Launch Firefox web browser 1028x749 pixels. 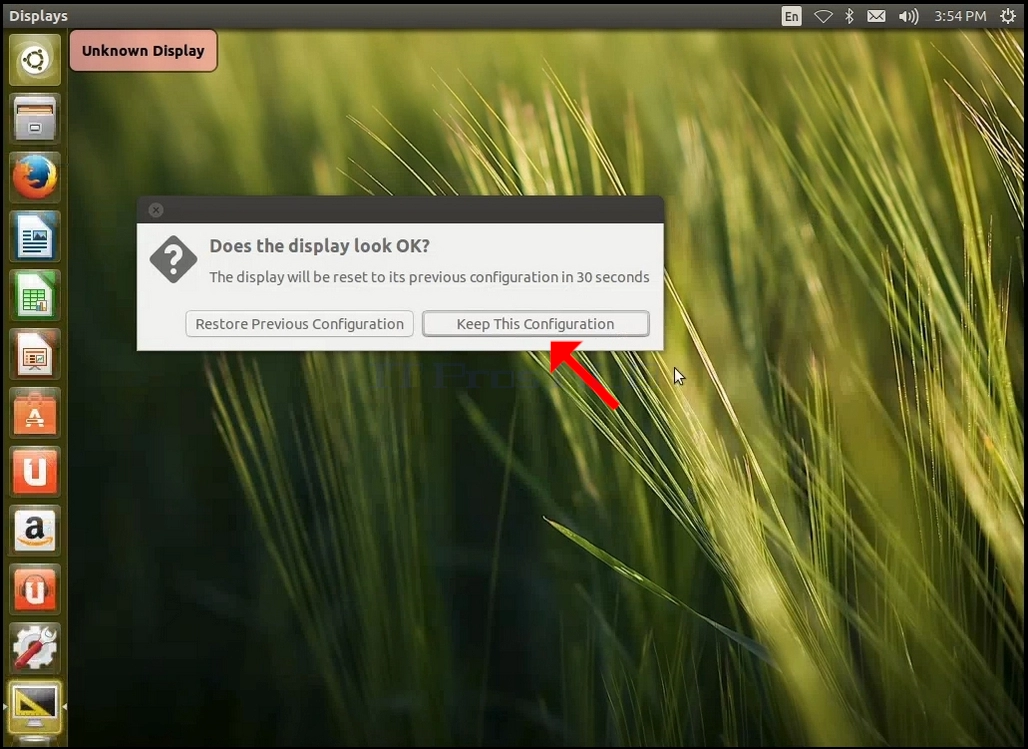35,178
